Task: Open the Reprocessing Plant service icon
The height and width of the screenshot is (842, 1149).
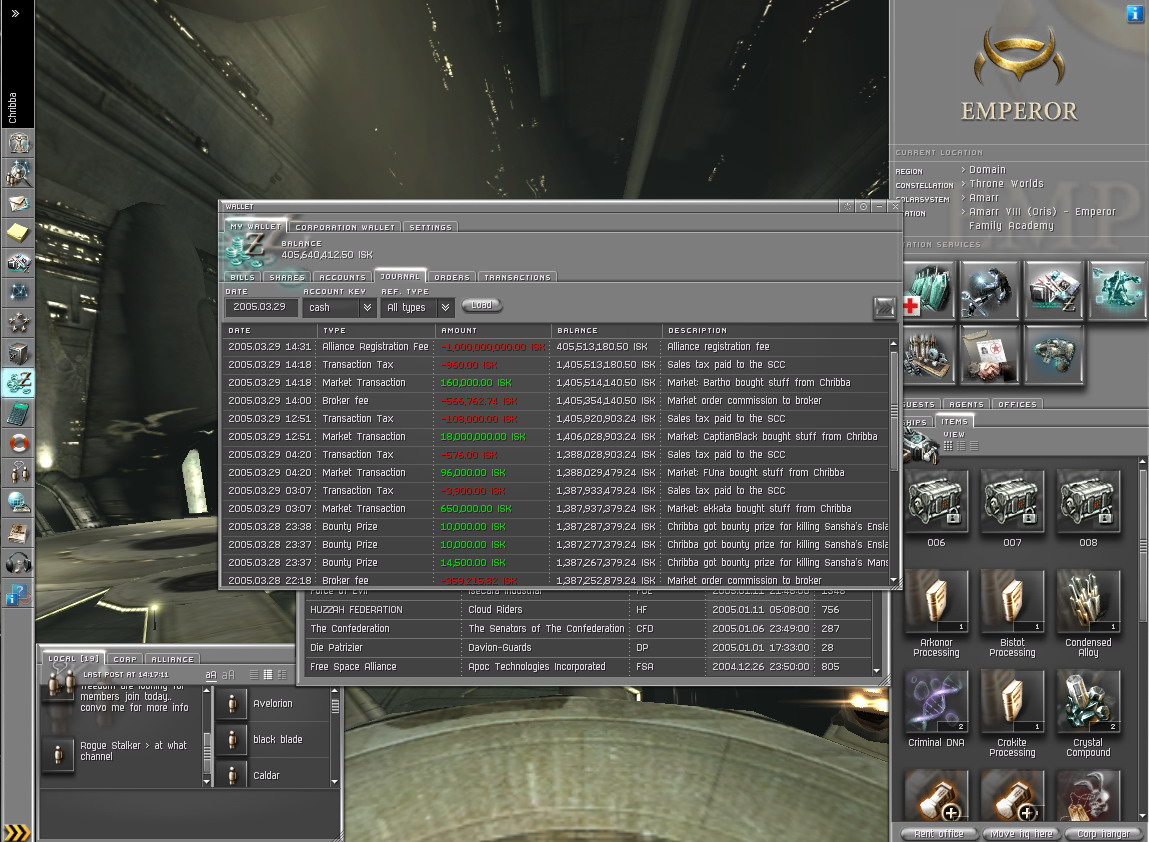Action: coord(1054,355)
